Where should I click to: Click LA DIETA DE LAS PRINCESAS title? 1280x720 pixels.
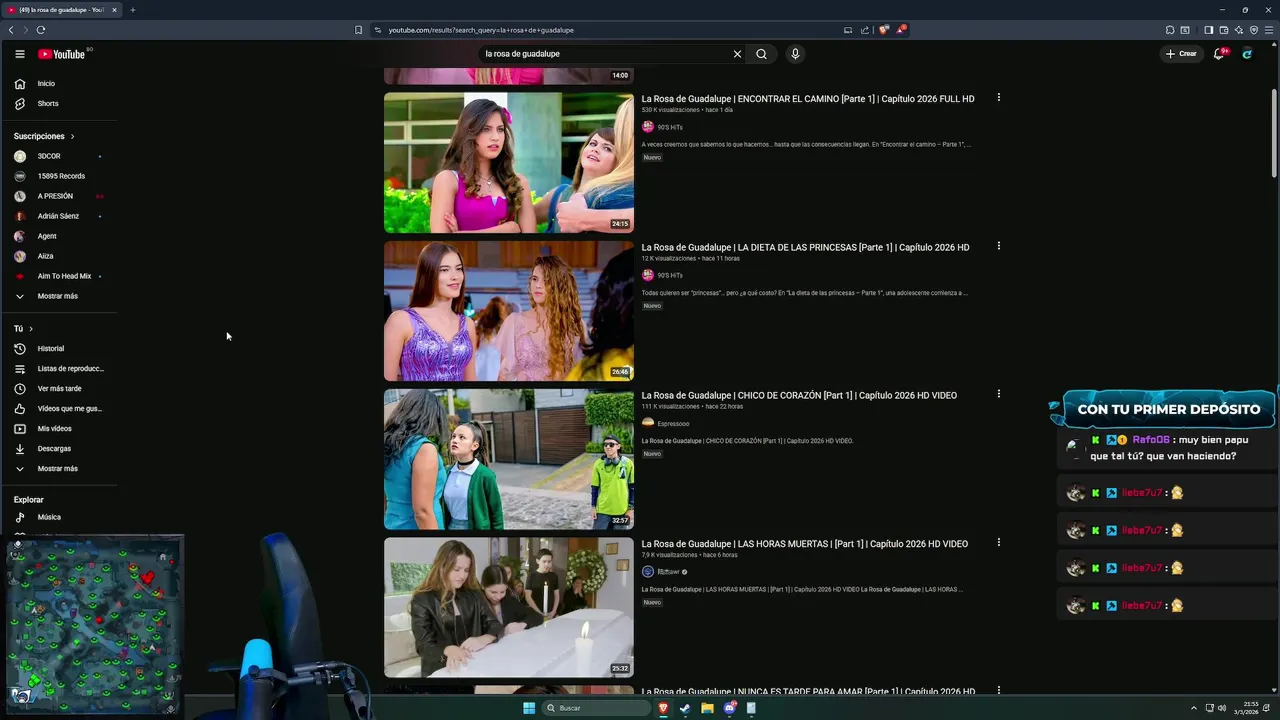[805, 247]
